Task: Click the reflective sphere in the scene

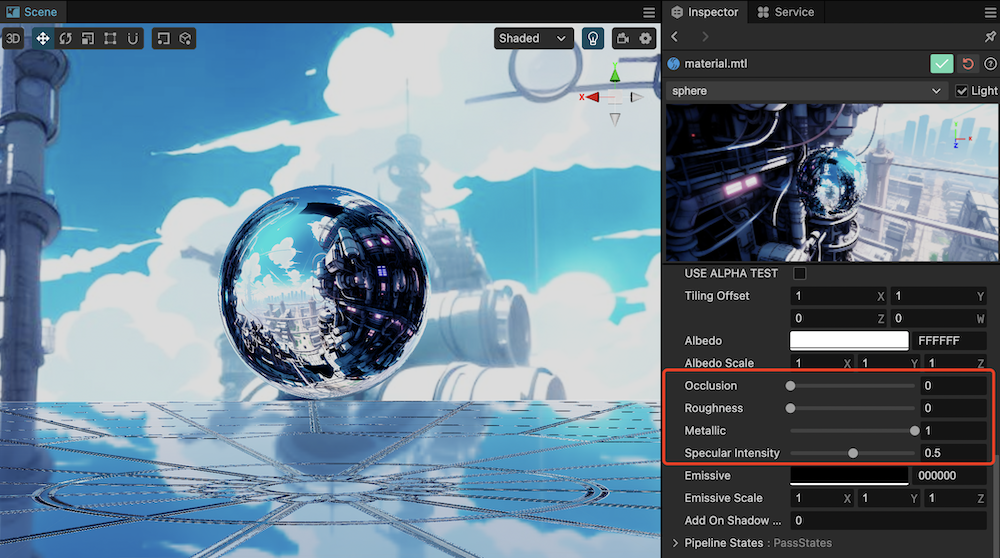Action: pos(324,291)
